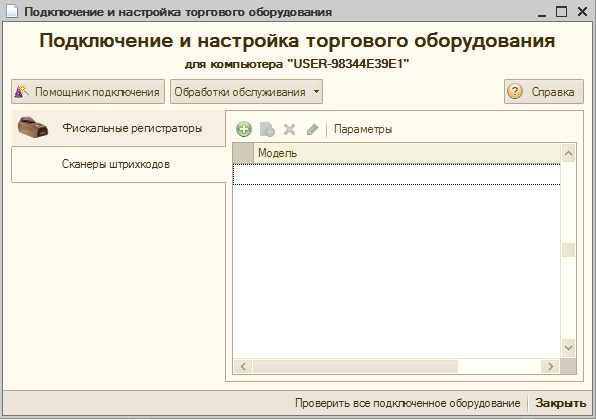Click the Закрыть button
The image size is (596, 420).
coord(561,403)
